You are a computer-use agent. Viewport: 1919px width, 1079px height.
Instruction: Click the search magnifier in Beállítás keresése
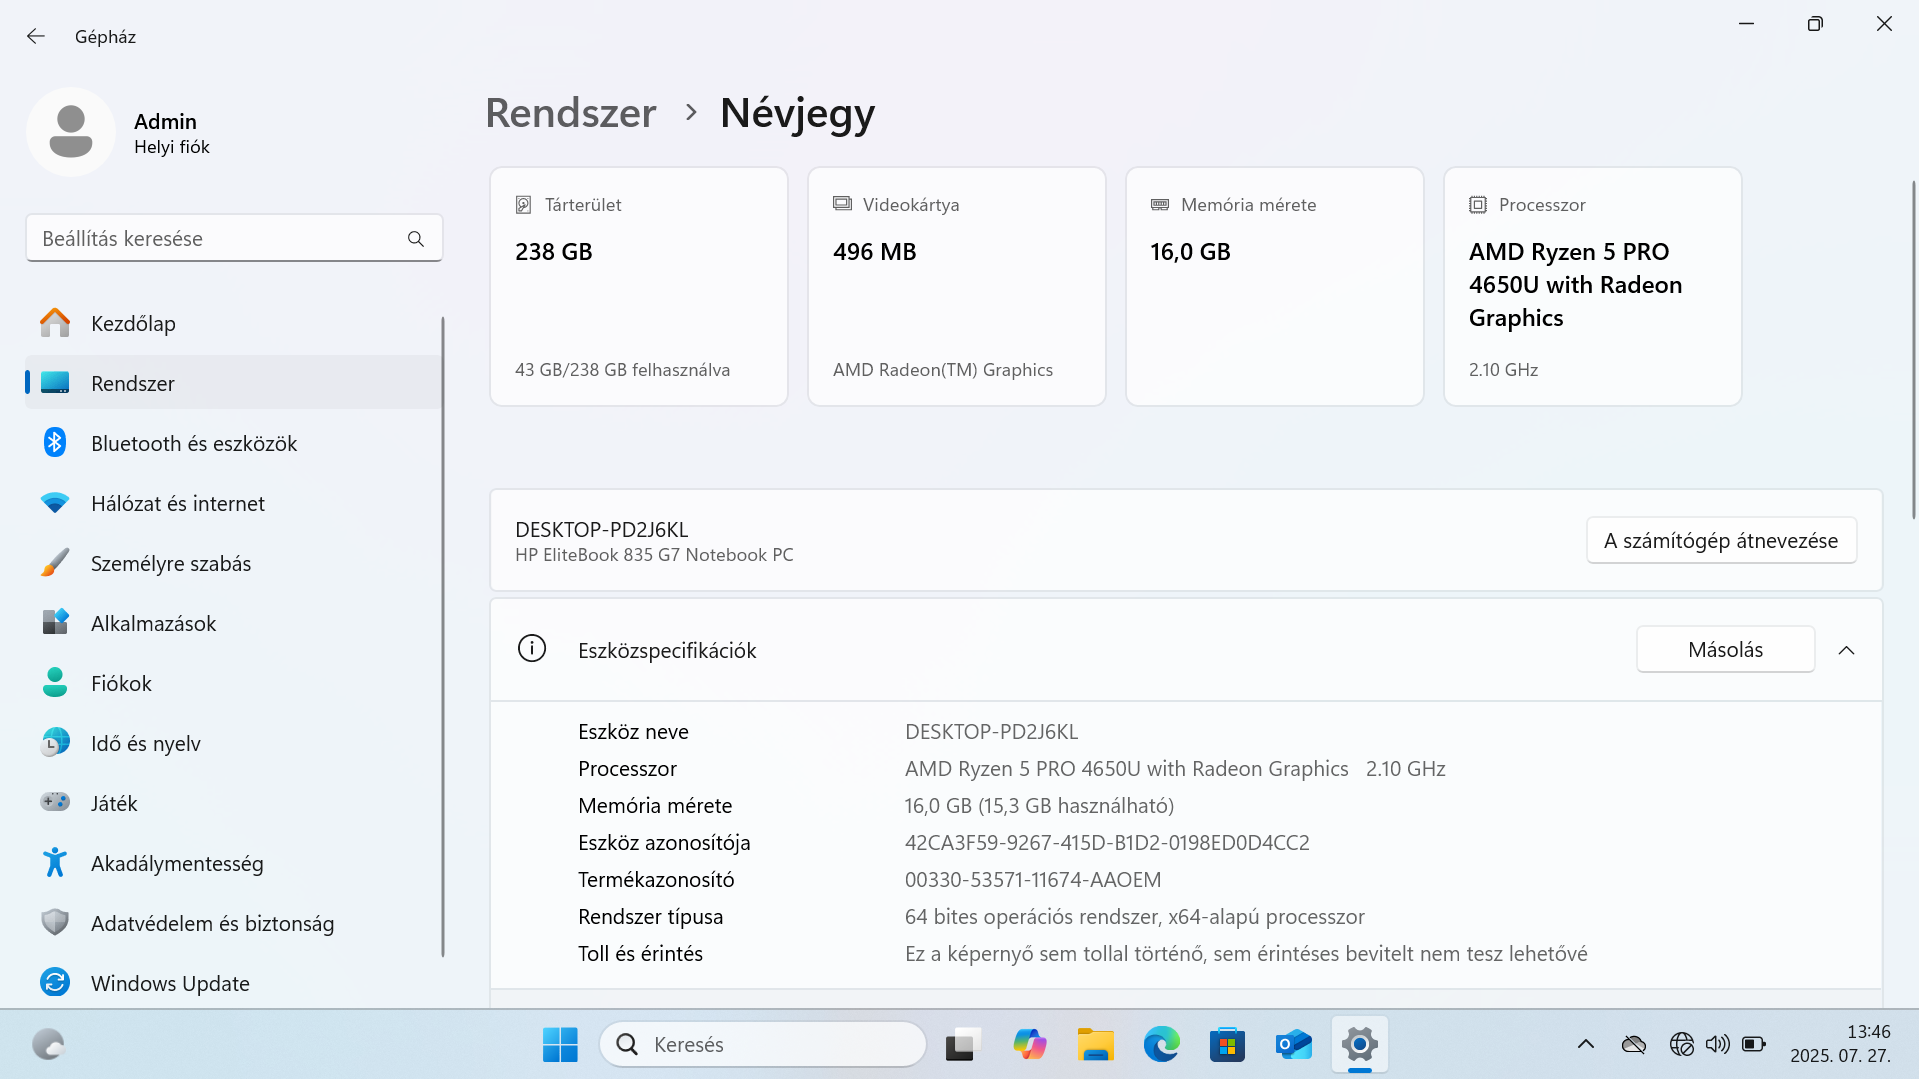(416, 239)
